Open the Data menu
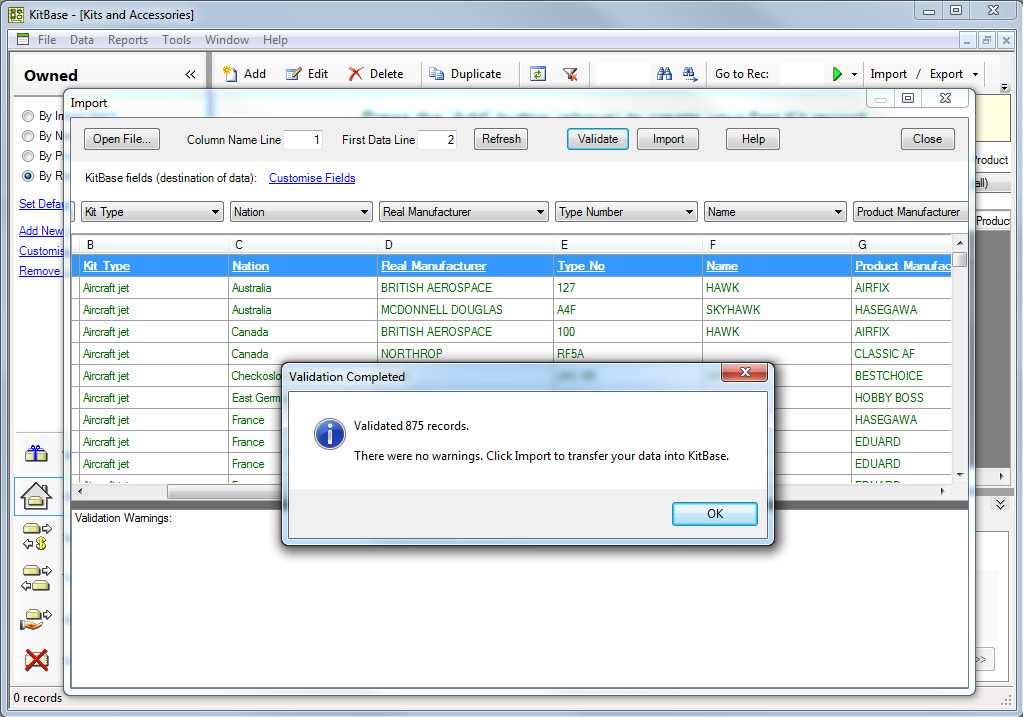Image resolution: width=1023 pixels, height=717 pixels. tap(82, 40)
